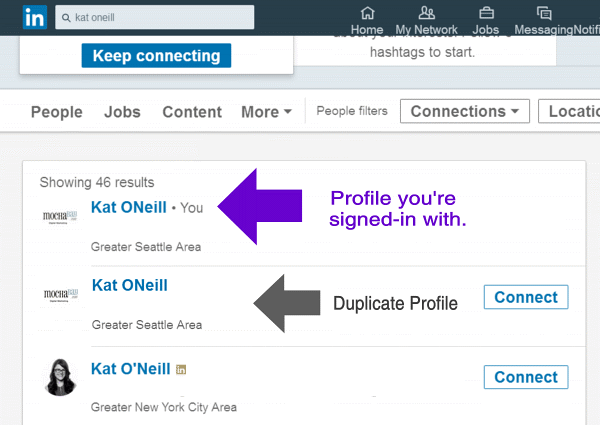Connect with the duplicate Kat ONeill profile
This screenshot has width=600, height=425.
pyautogui.click(x=525, y=297)
